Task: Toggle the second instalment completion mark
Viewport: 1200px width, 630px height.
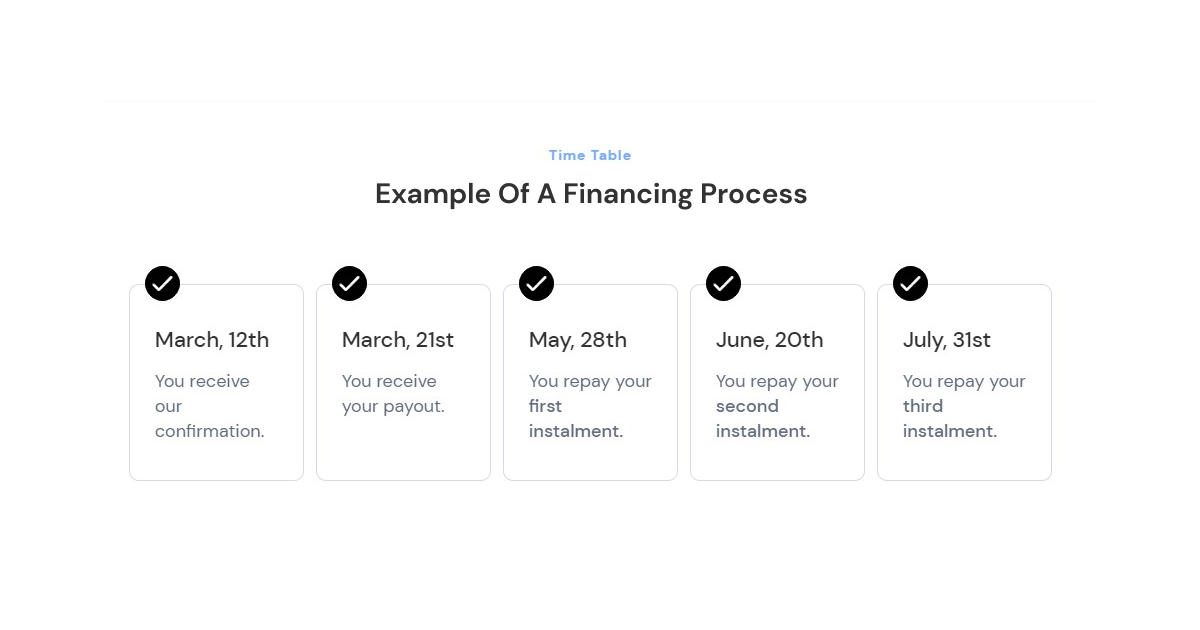Action: coord(722,283)
